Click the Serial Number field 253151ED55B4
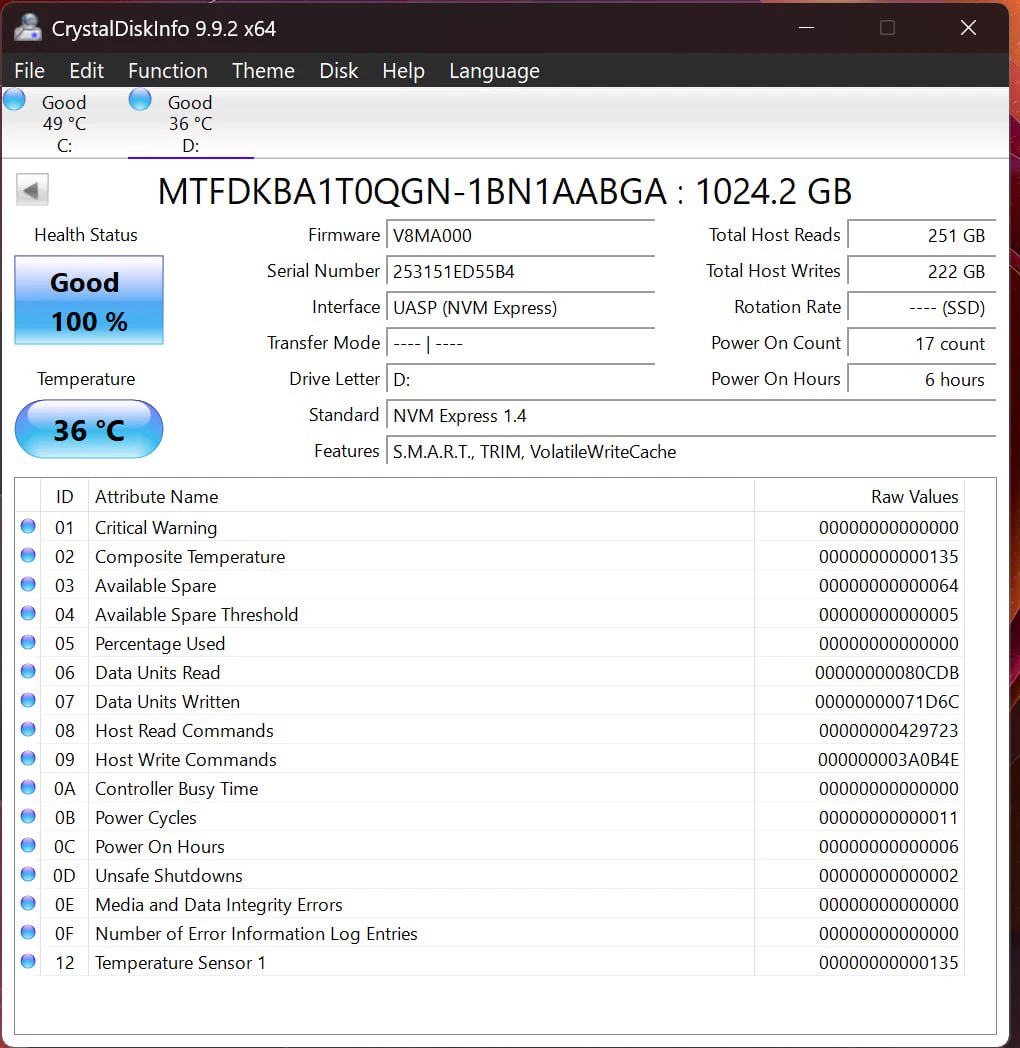Screen dimensions: 1020x1048 click(x=520, y=272)
